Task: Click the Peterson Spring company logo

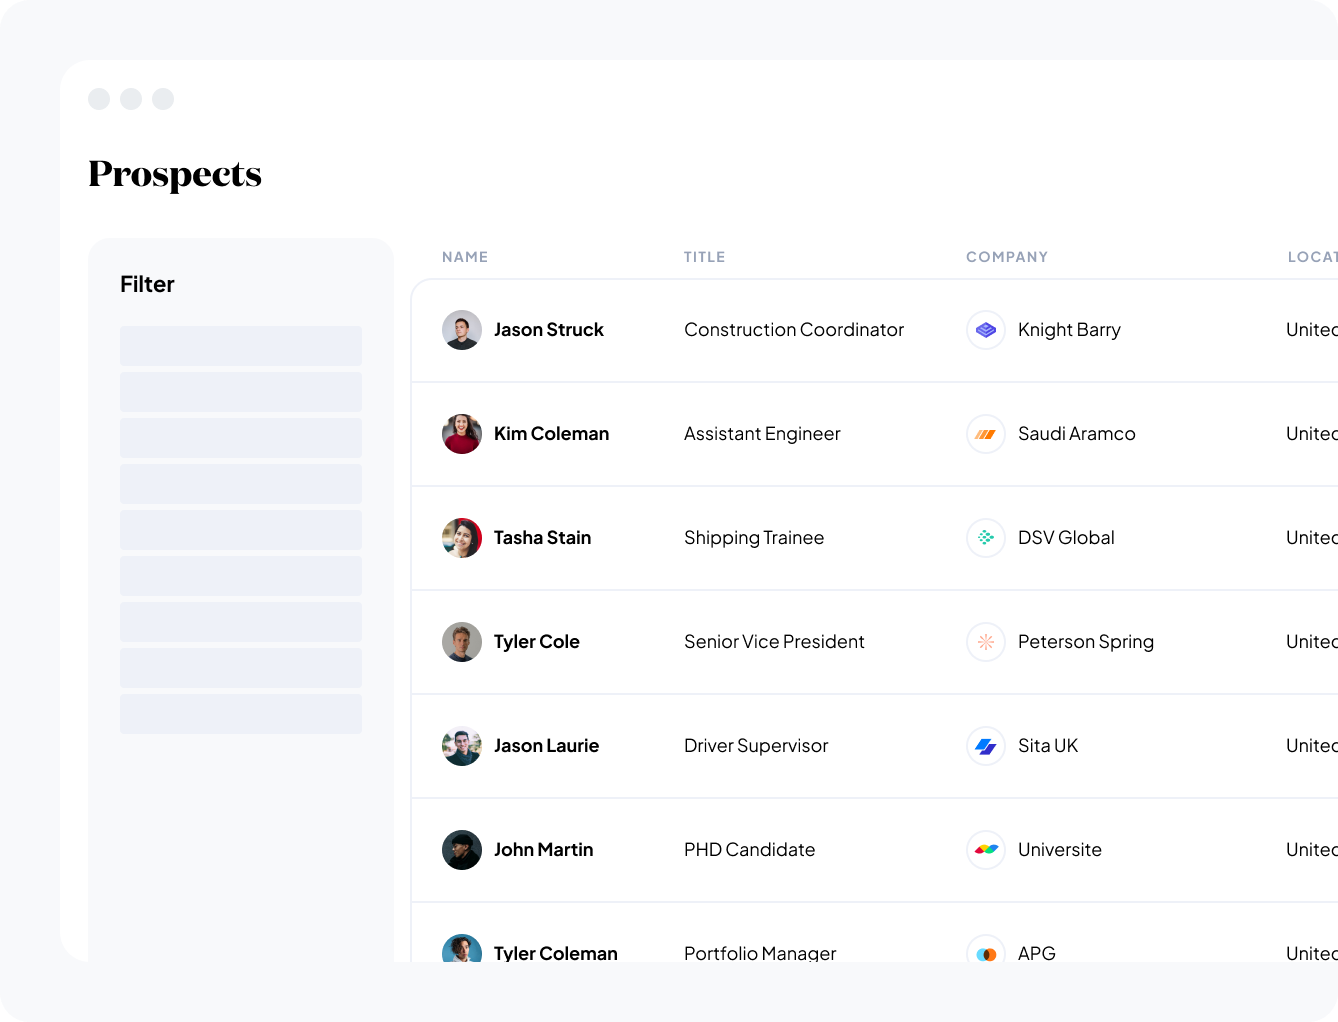Action: pyautogui.click(x=986, y=642)
